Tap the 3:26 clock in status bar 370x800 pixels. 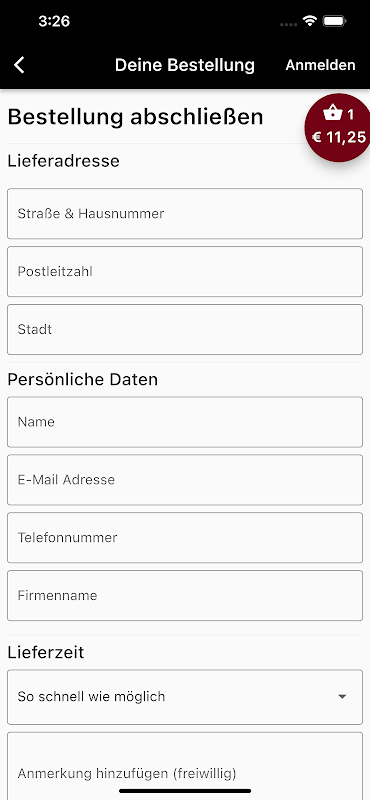coord(54,21)
